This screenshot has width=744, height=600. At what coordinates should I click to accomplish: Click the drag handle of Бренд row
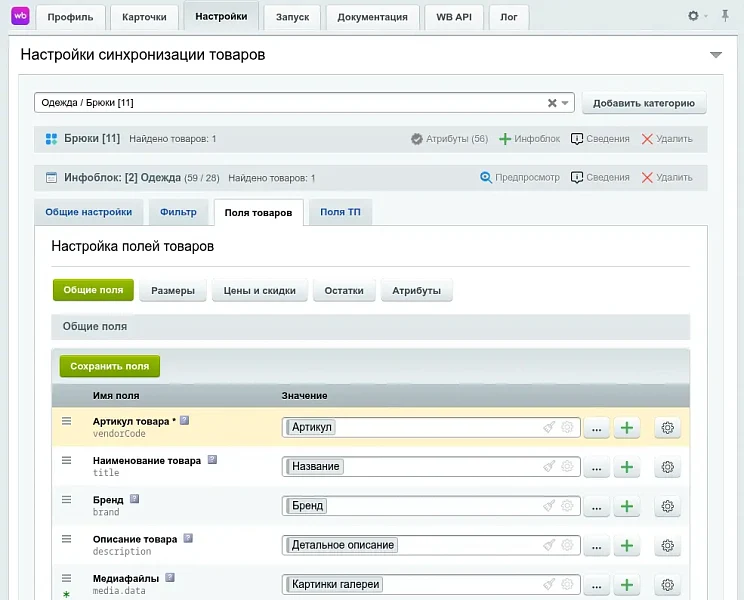tap(66, 500)
